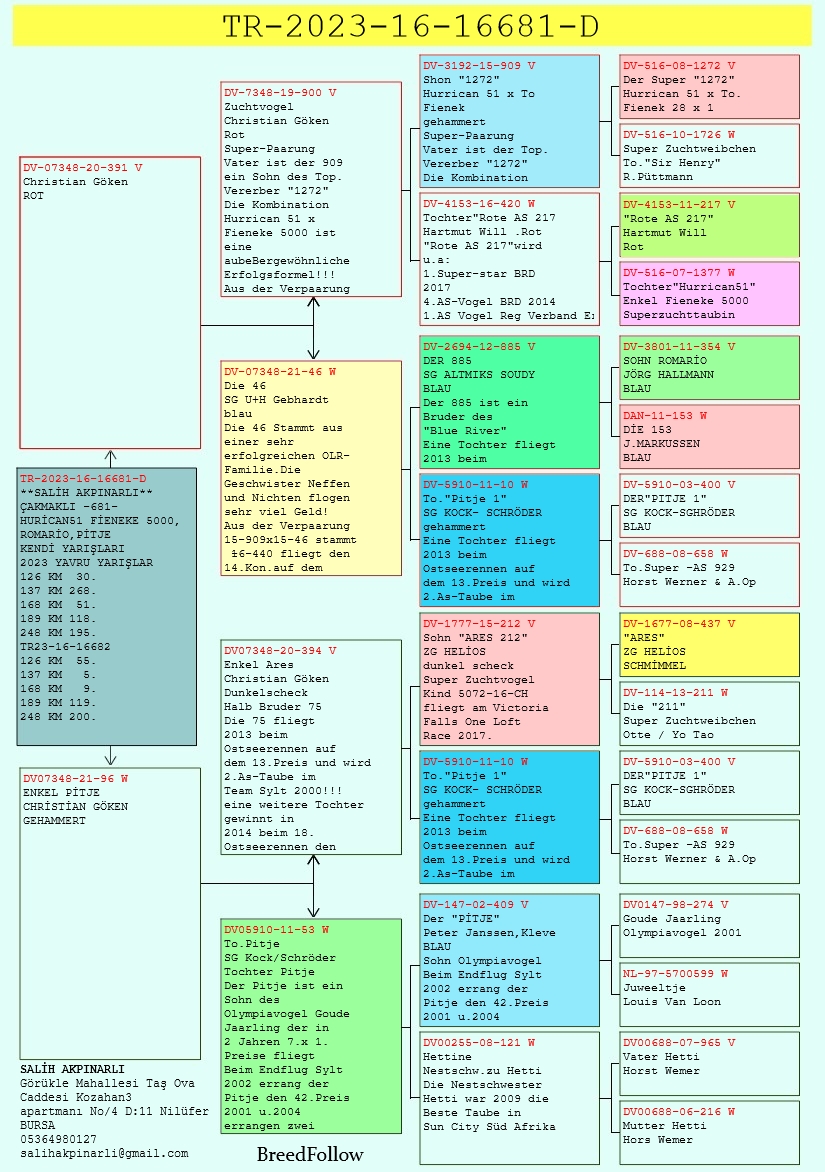Click ring DV-516-10-1726 W
The height and width of the screenshot is (1172, 825).
point(679,135)
